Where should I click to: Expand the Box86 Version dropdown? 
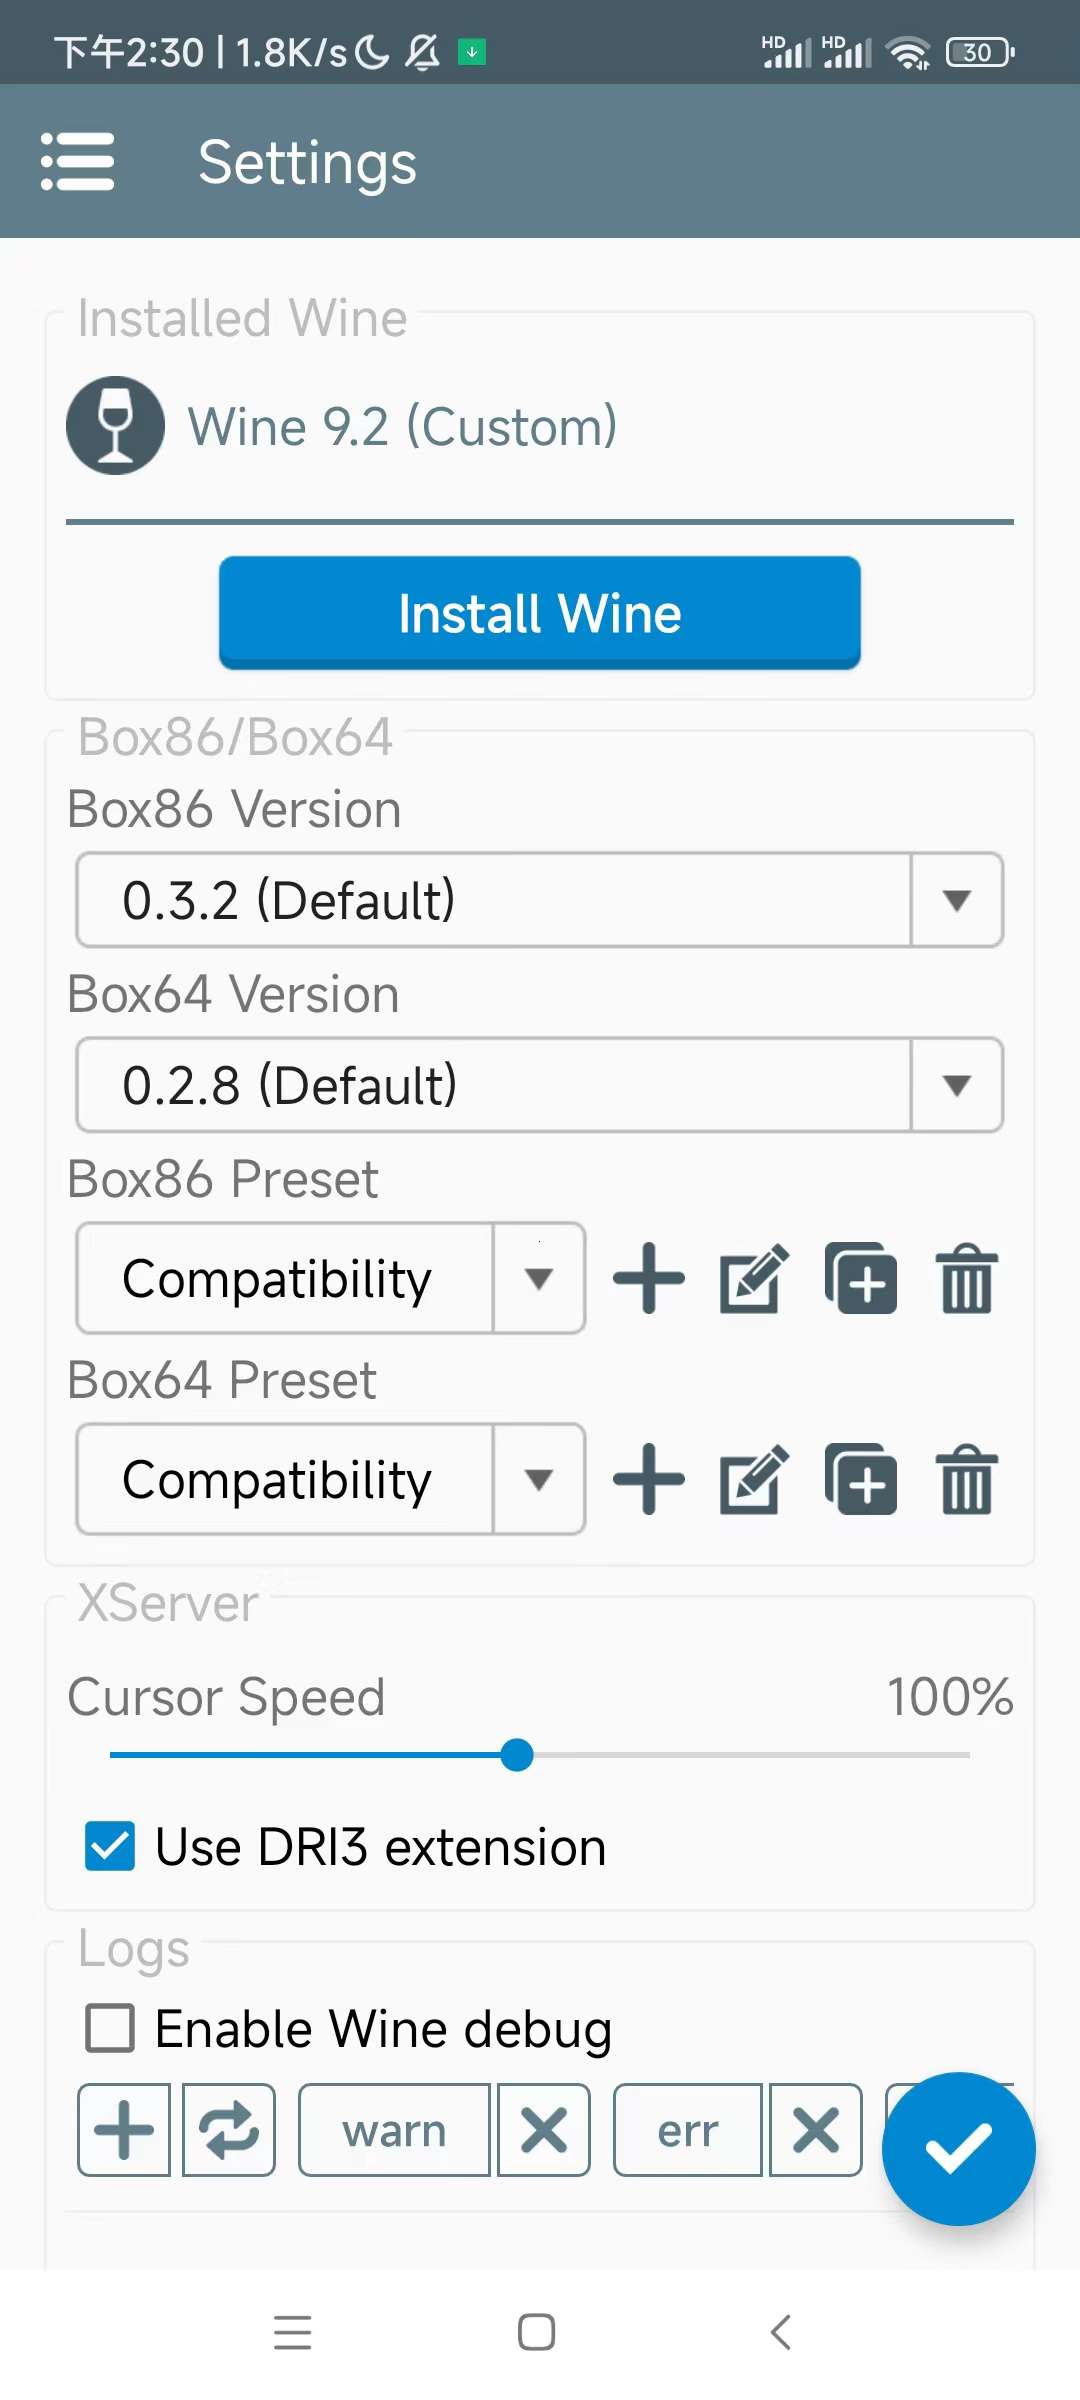click(540, 900)
